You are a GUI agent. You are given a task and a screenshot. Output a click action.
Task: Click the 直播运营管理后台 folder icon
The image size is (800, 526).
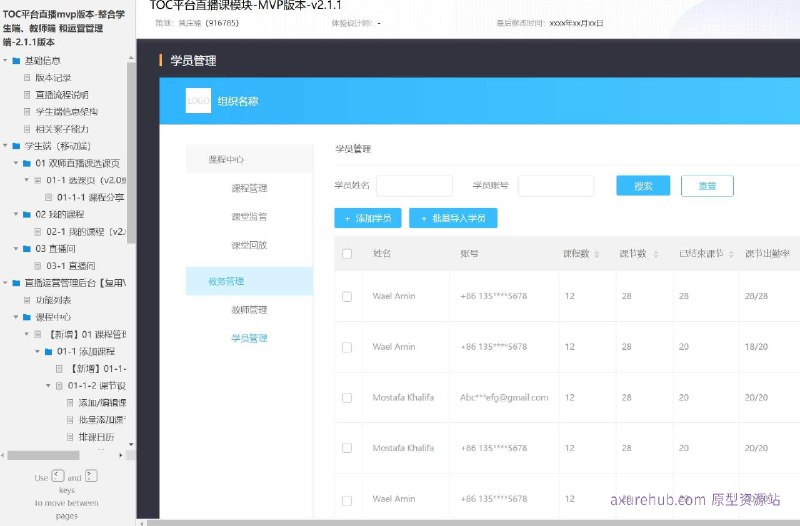coord(16,283)
